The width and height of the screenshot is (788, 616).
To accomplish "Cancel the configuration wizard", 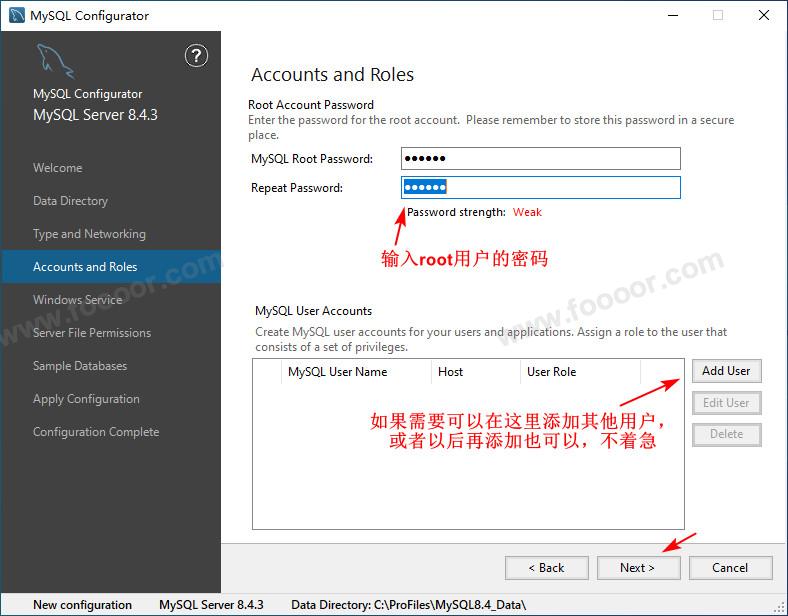I will click(x=730, y=568).
